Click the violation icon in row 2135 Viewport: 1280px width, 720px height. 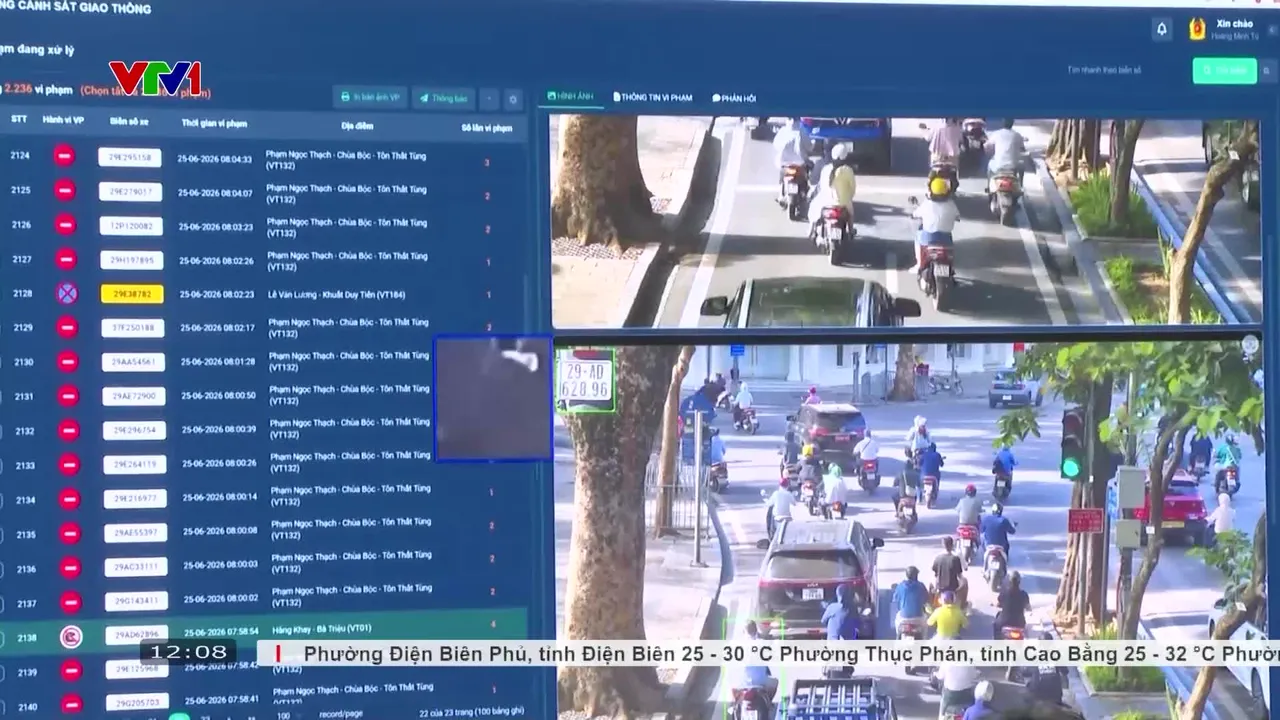pos(70,534)
